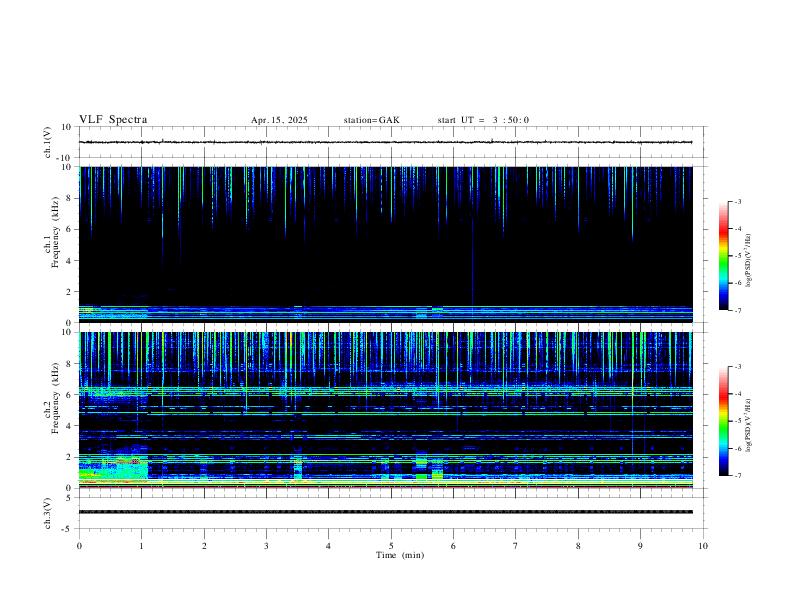792x612 pixels.
Task: Click the ch.2 spectrogram PSD colorbar
Action: click(x=723, y=421)
